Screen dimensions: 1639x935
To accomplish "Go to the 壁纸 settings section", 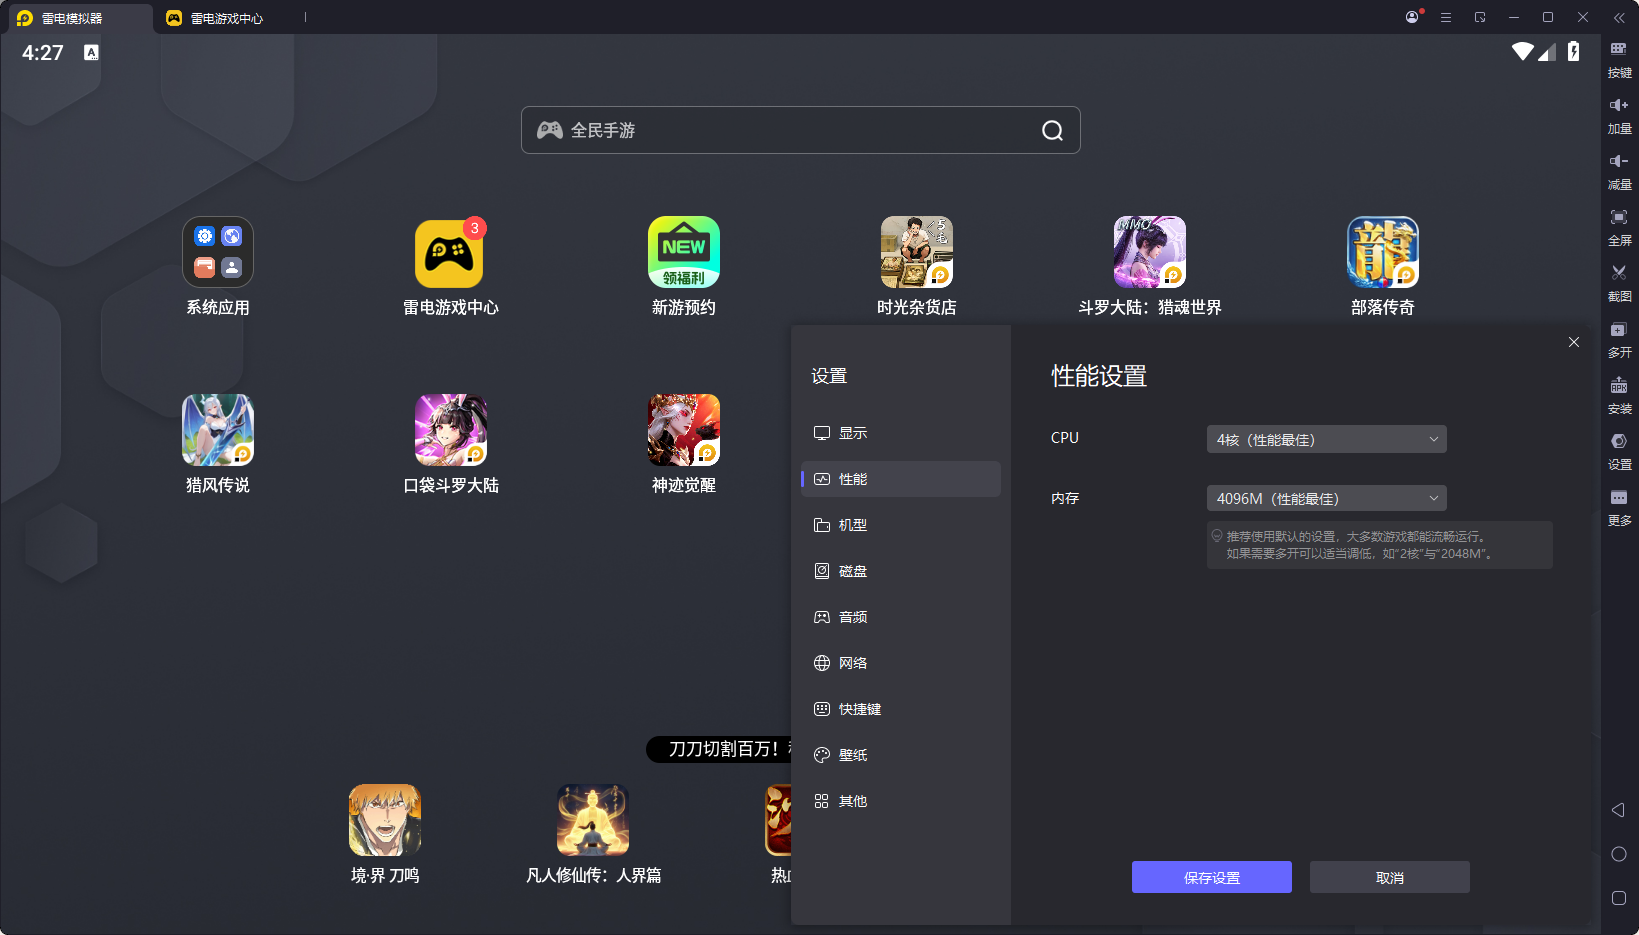I will 901,755.
